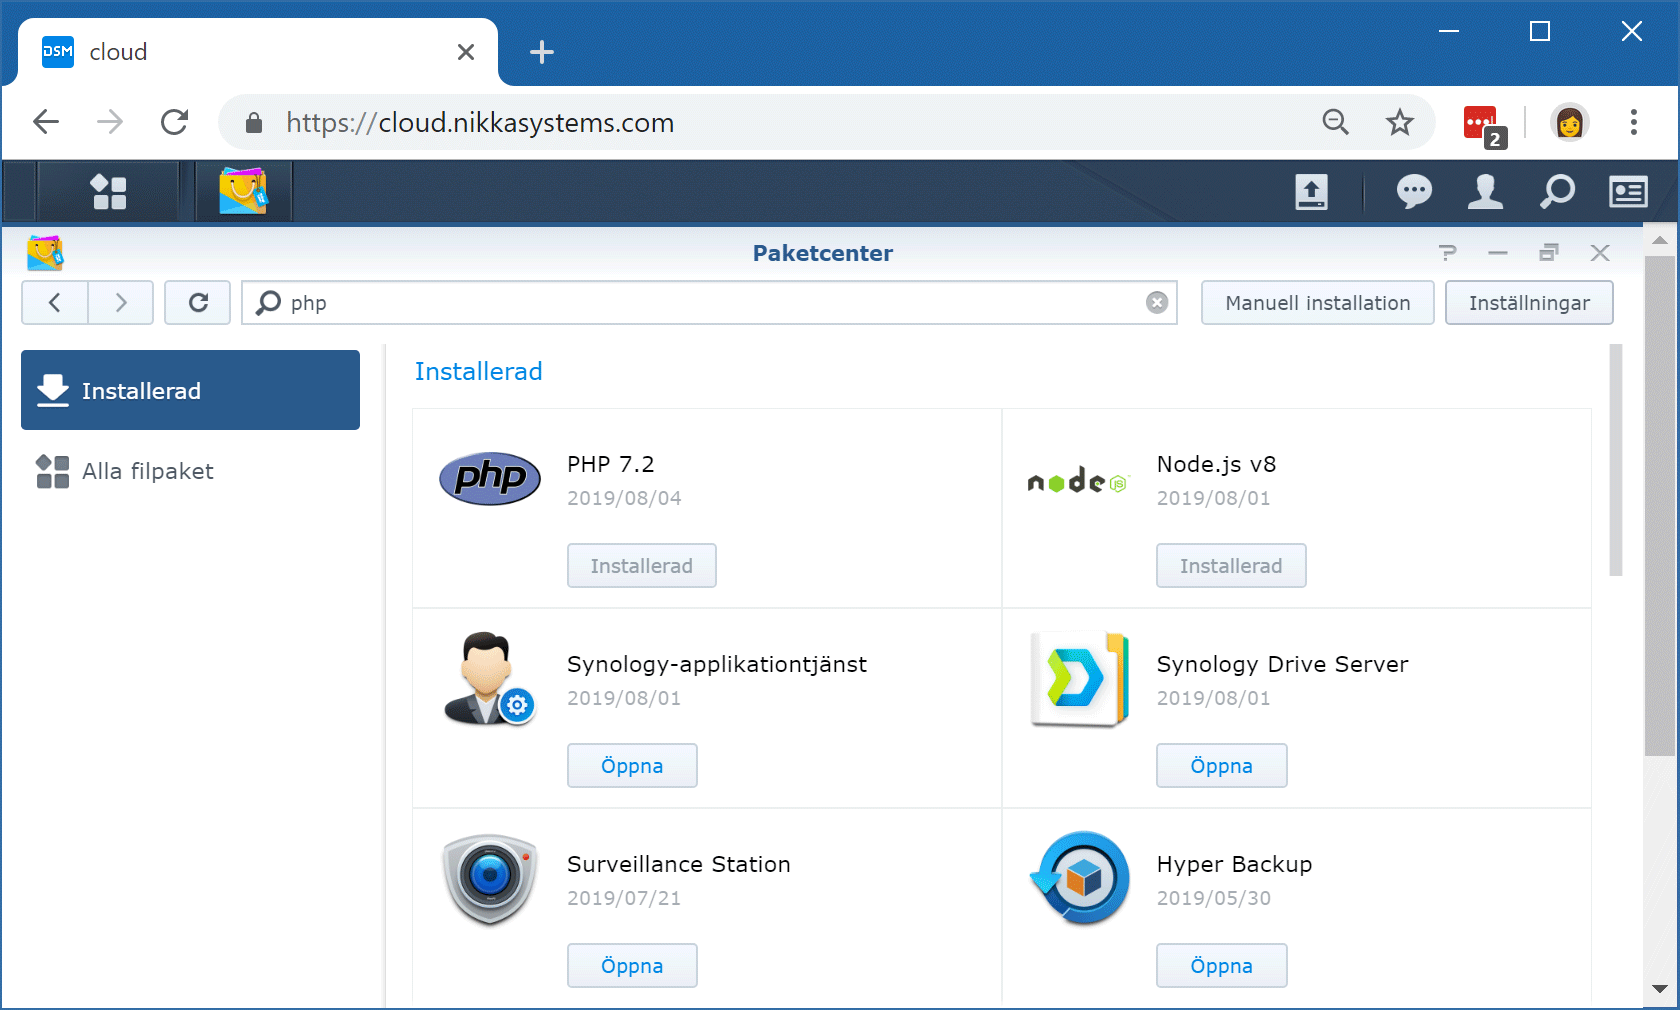The width and height of the screenshot is (1680, 1010).
Task: Click the Synology Drive Server icon
Action: coord(1080,679)
